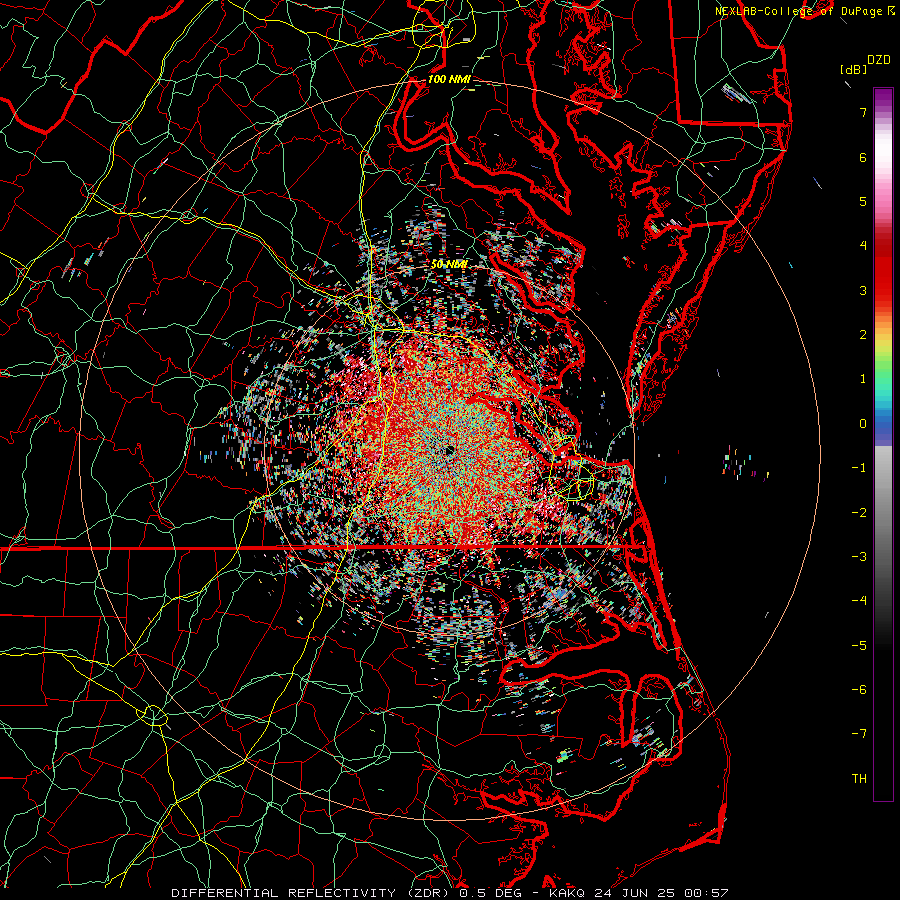Screen dimensions: 900x900
Task: Click the 2 value on the color scale
Action: tap(863, 335)
